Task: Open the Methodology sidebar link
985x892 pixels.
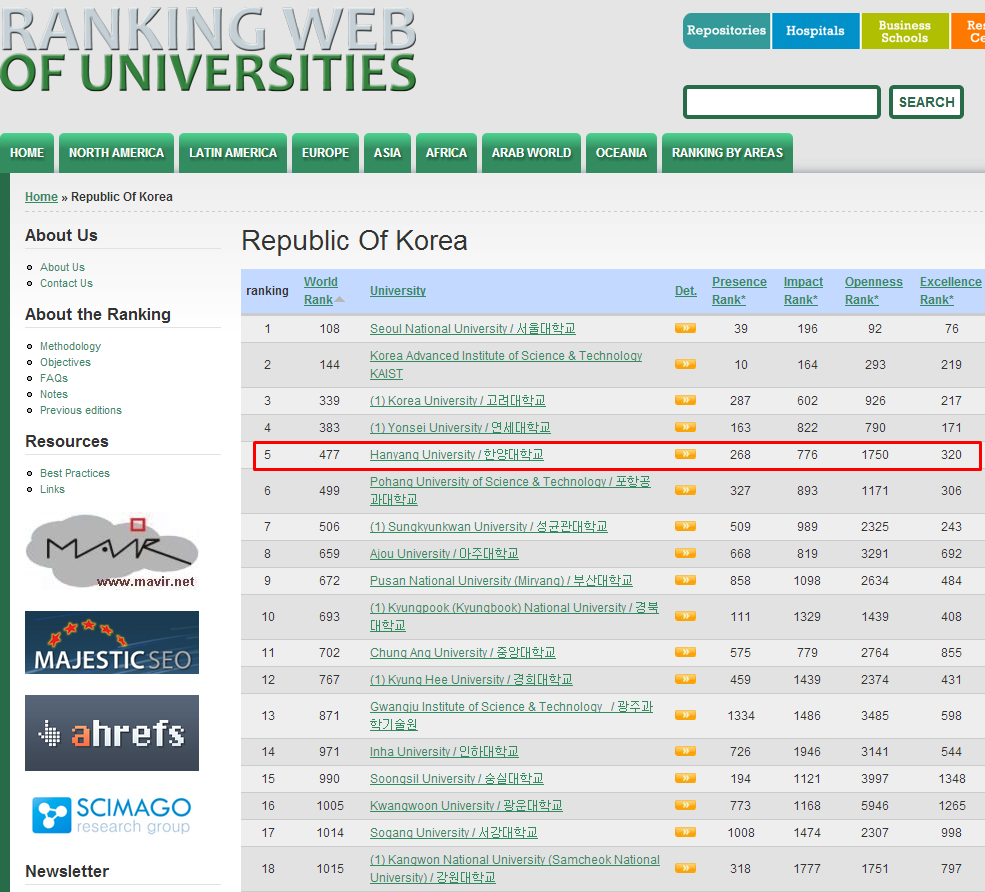Action: click(x=70, y=346)
